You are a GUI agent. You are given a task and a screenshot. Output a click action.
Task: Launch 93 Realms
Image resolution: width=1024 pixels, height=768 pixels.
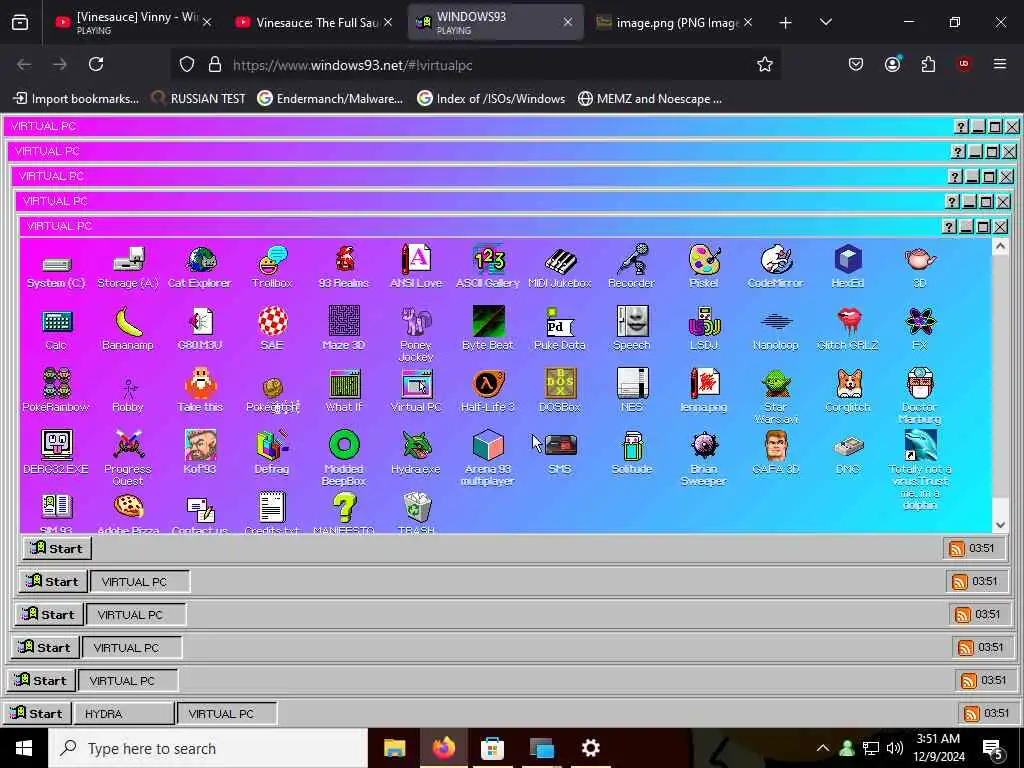point(344,268)
